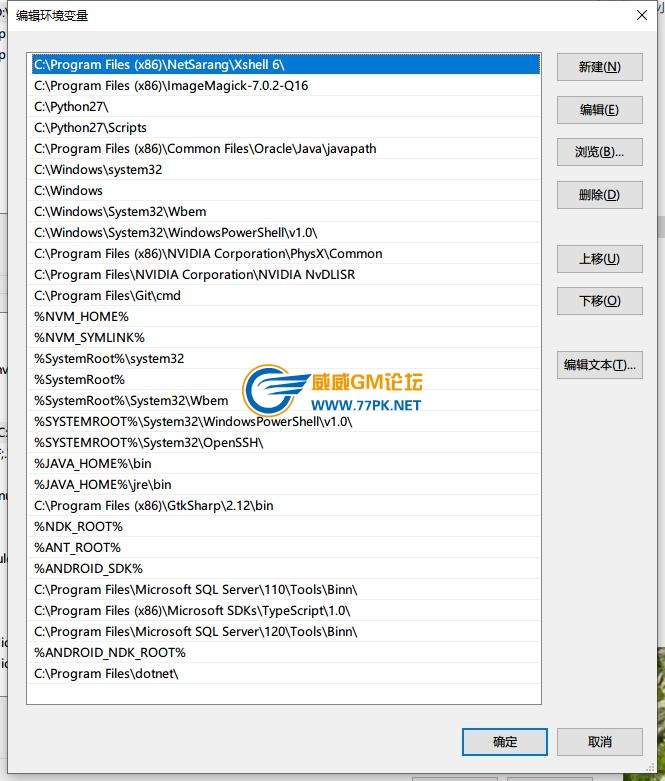The image size is (665, 781).
Task: Move entry up with 上移(U) button
Action: [599, 259]
